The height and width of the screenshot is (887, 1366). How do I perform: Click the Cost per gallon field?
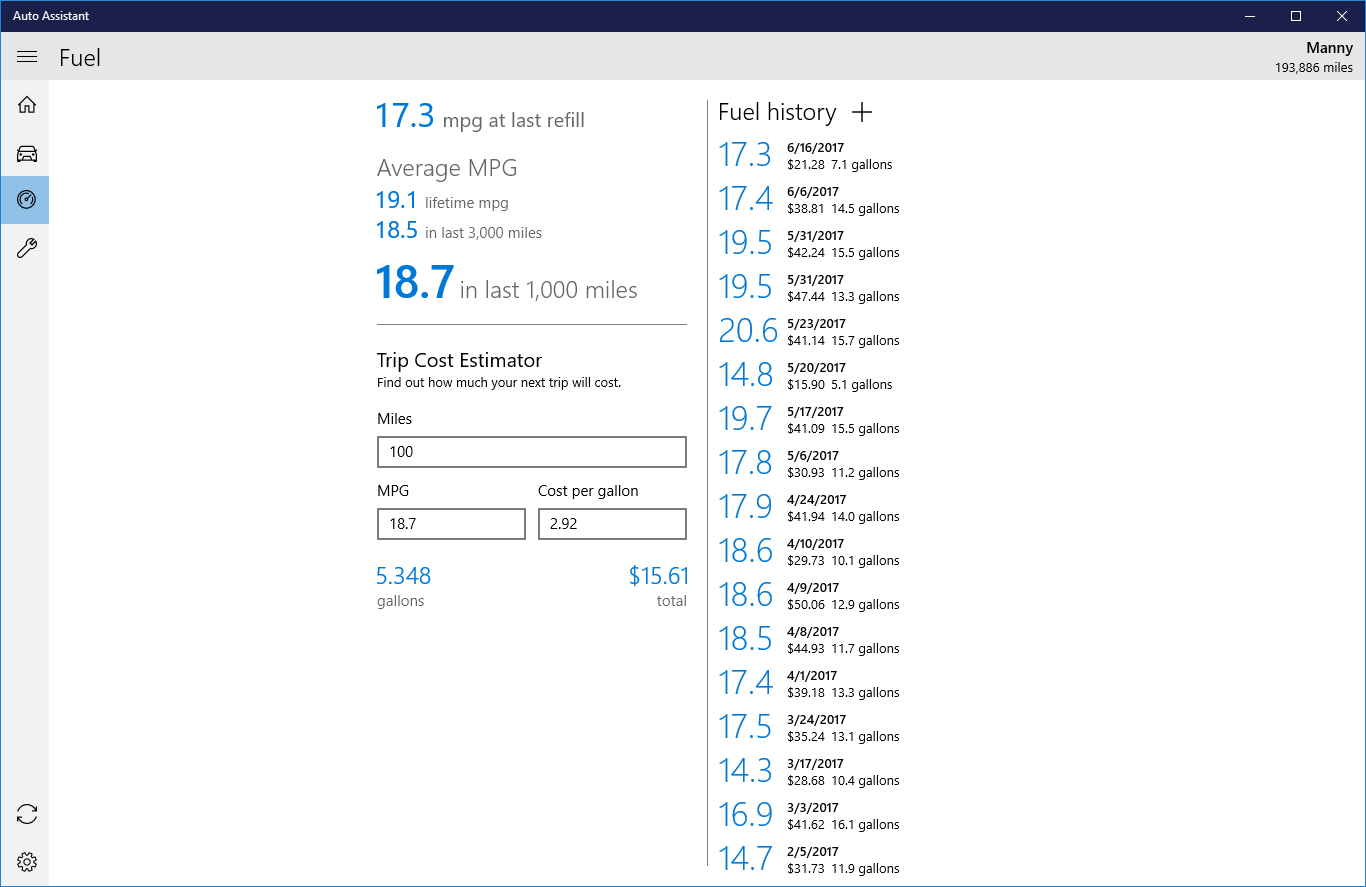612,524
